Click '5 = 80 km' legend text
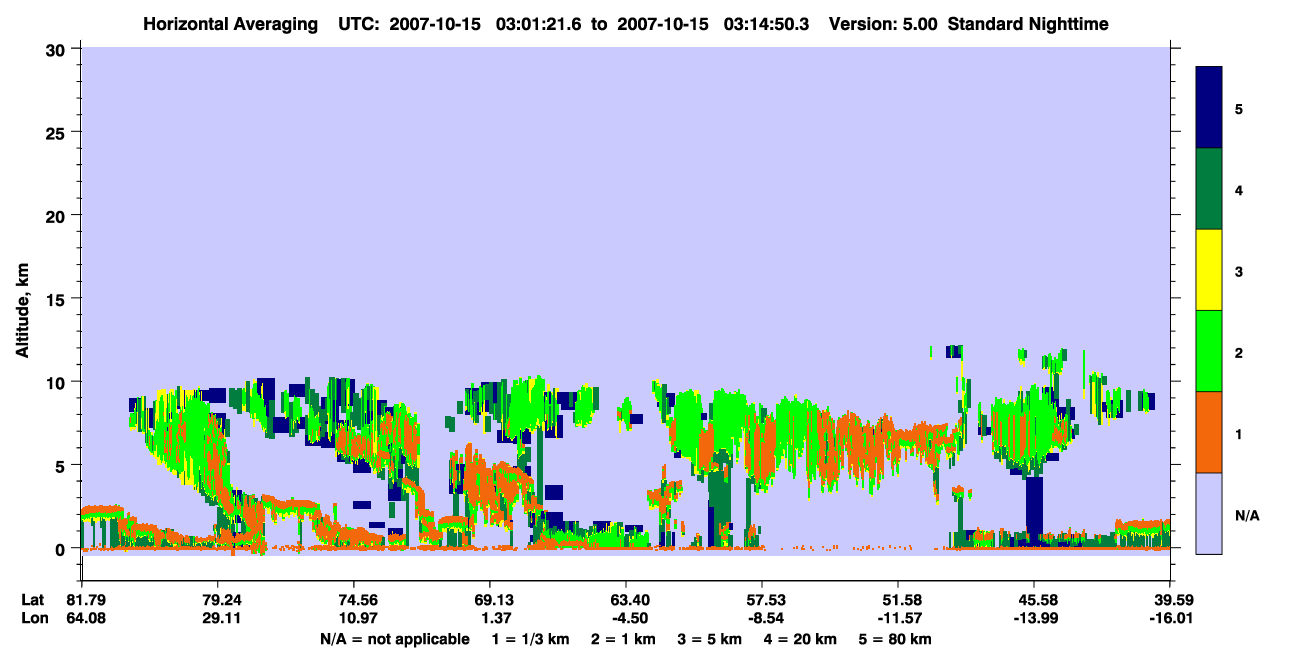 point(897,639)
